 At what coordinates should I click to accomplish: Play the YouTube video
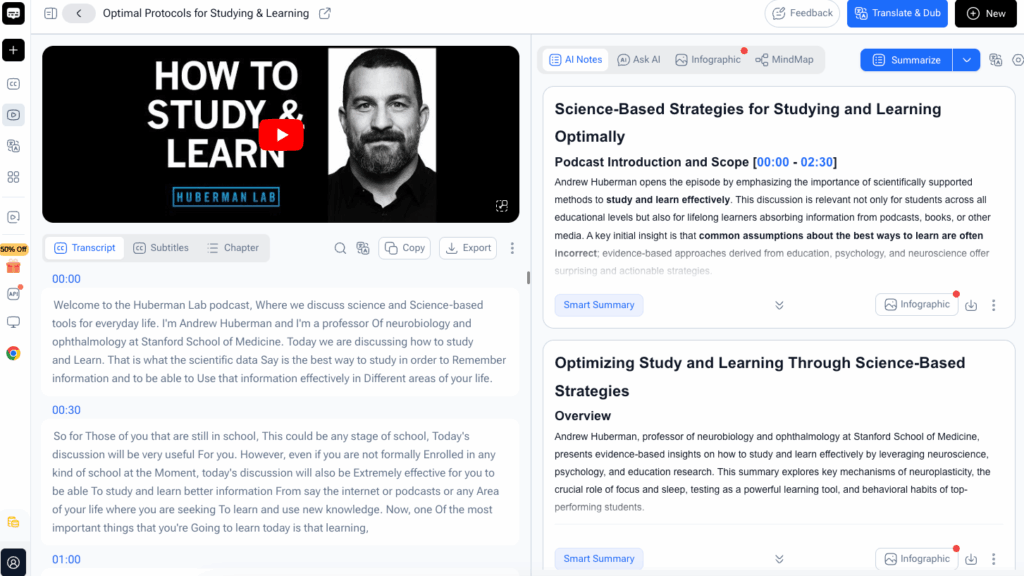pyautogui.click(x=281, y=135)
